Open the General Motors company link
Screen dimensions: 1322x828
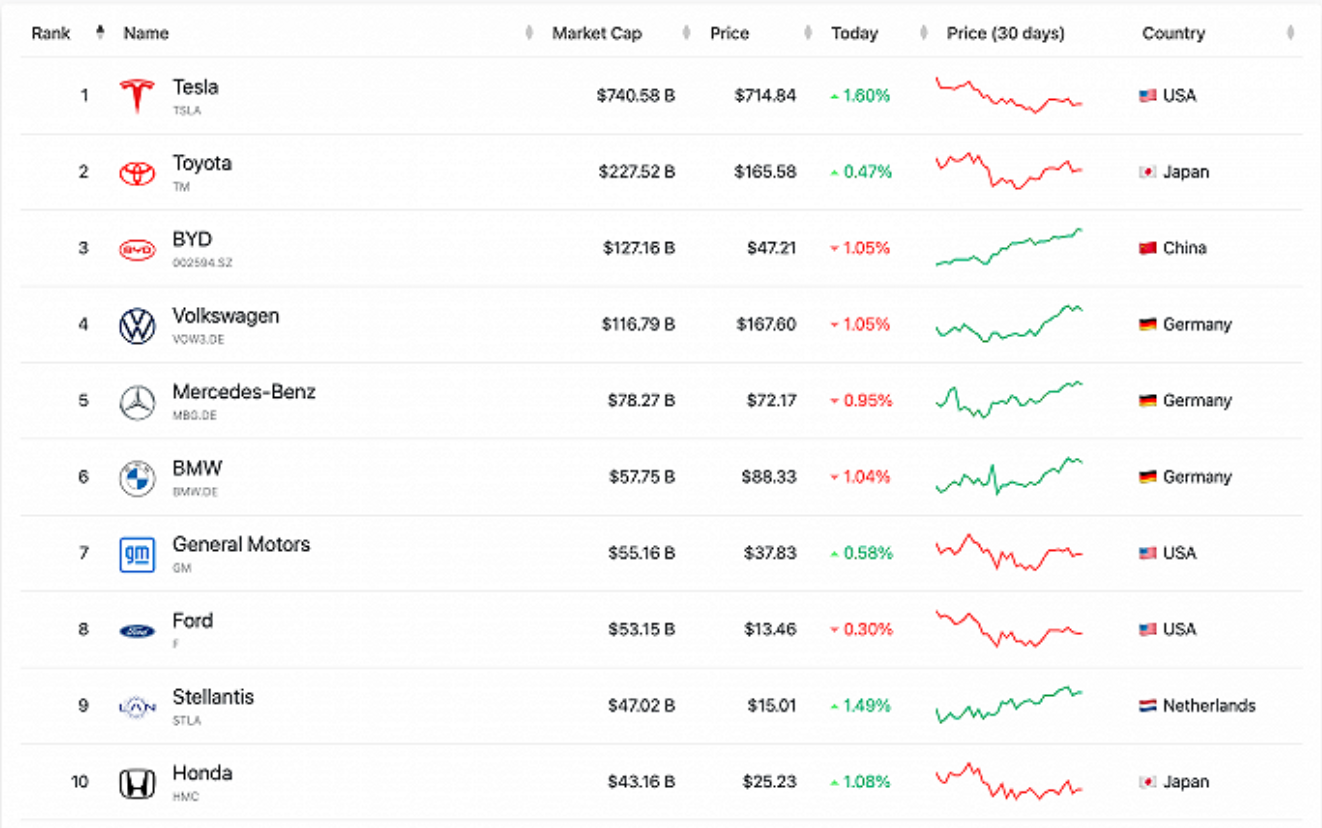coord(241,545)
